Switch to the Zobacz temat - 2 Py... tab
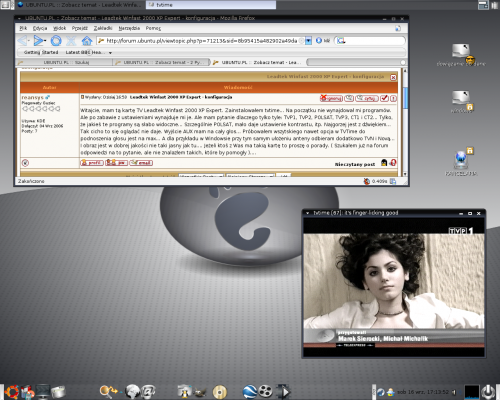The height and width of the screenshot is (400, 500). click(x=161, y=62)
